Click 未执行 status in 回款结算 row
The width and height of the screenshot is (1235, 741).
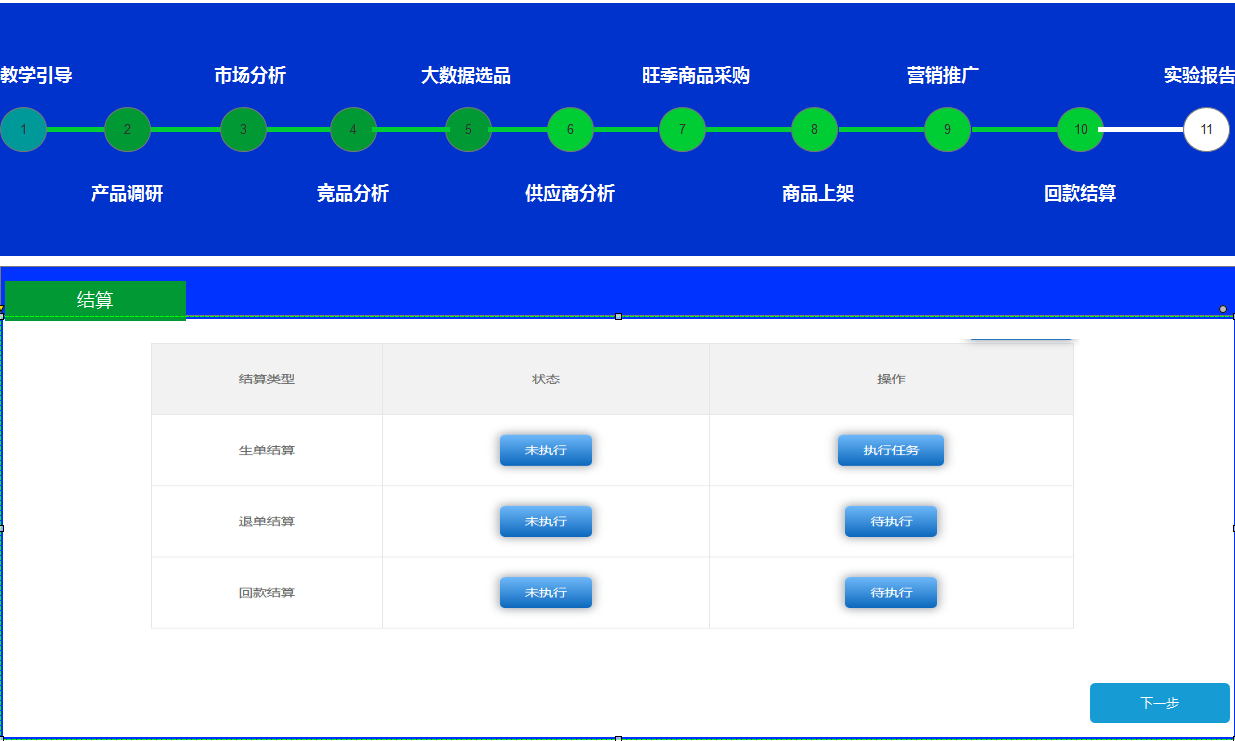point(545,592)
